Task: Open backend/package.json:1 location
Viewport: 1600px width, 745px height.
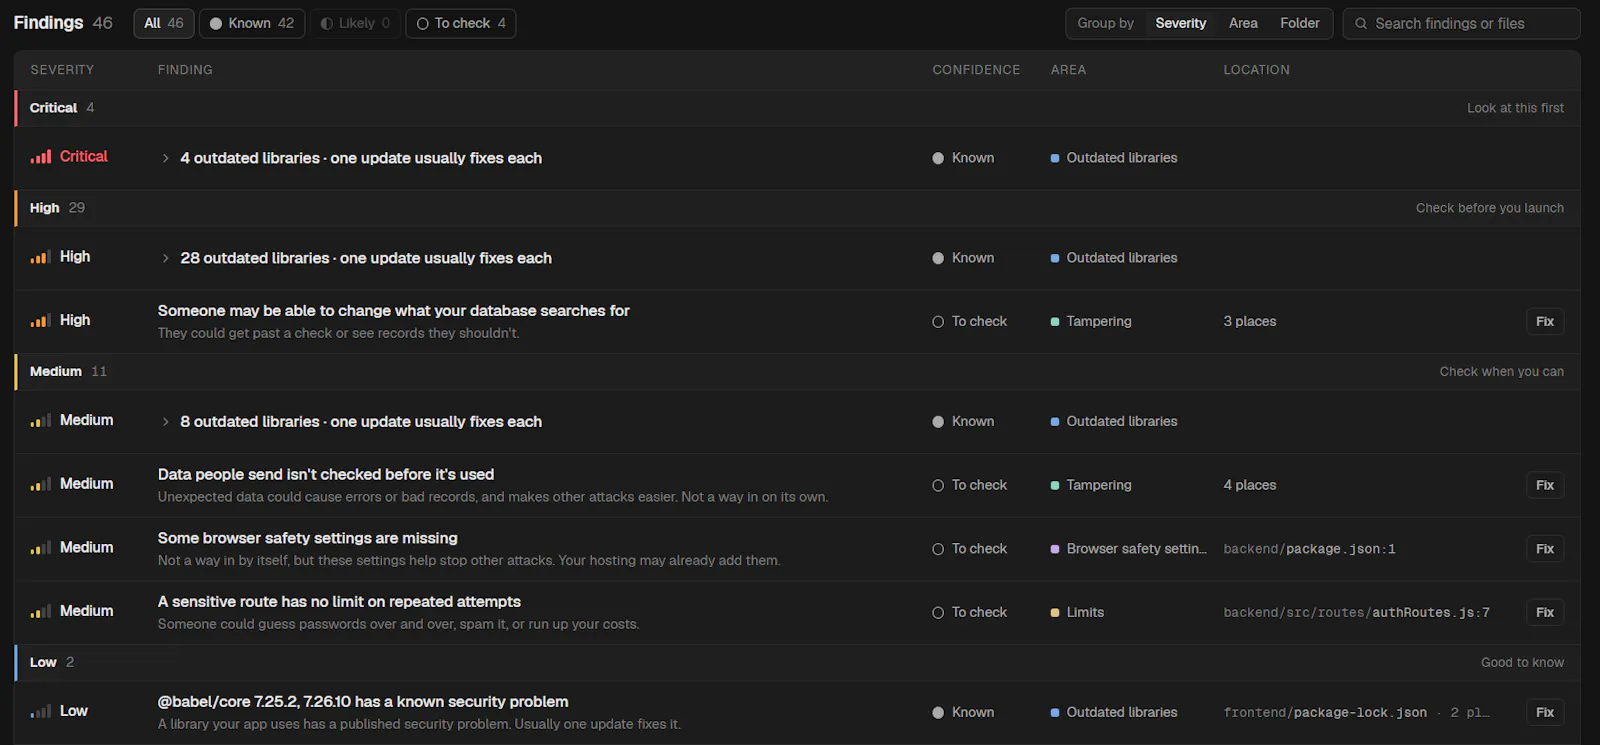Action: pyautogui.click(x=1309, y=549)
